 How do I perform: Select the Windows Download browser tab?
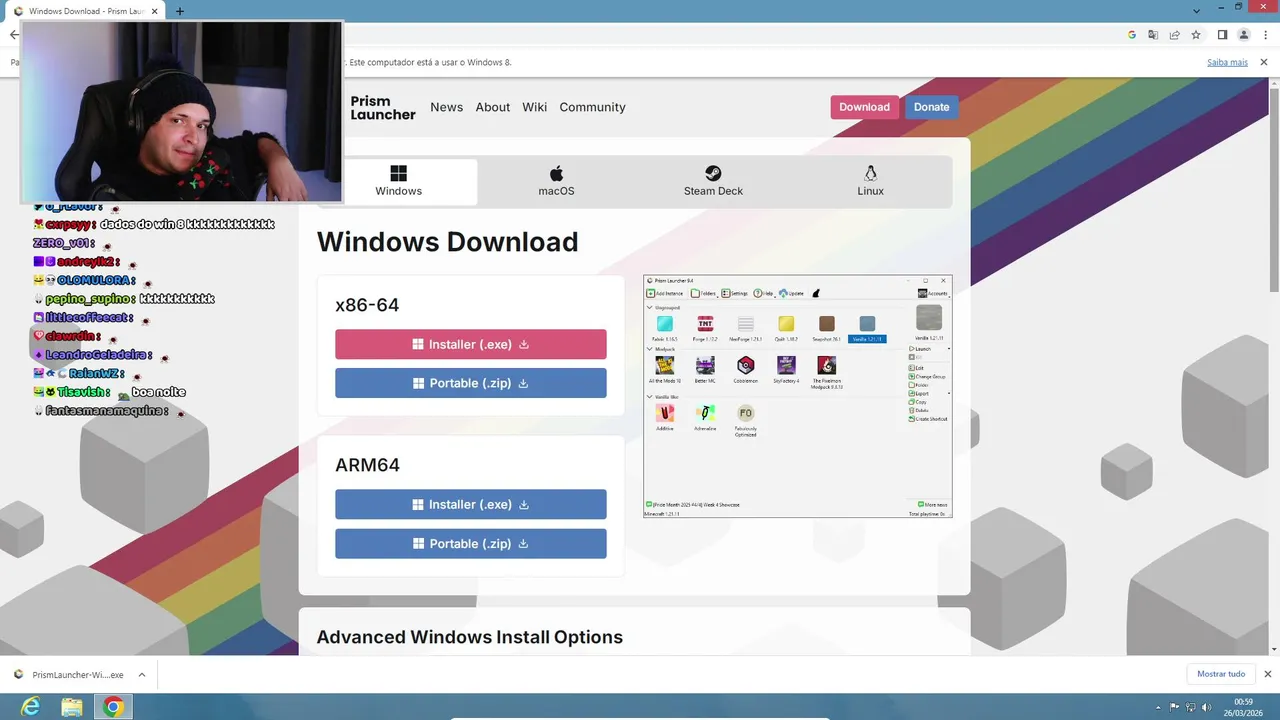(x=86, y=11)
